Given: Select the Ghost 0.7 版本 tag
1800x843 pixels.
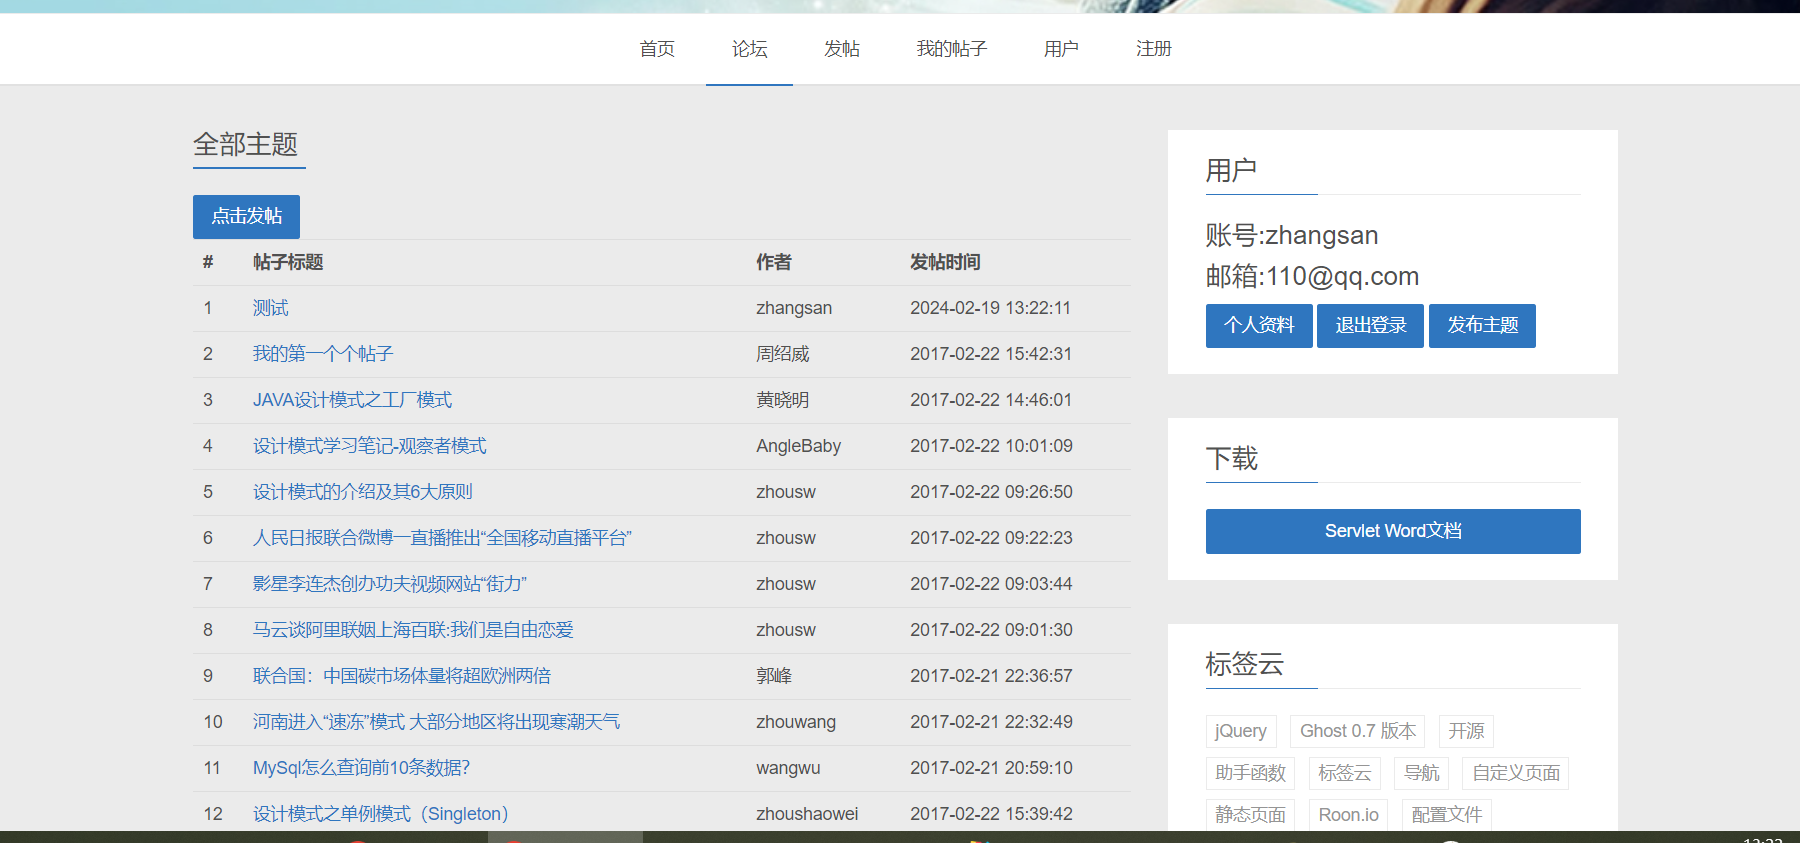Looking at the screenshot, I should tap(1357, 731).
